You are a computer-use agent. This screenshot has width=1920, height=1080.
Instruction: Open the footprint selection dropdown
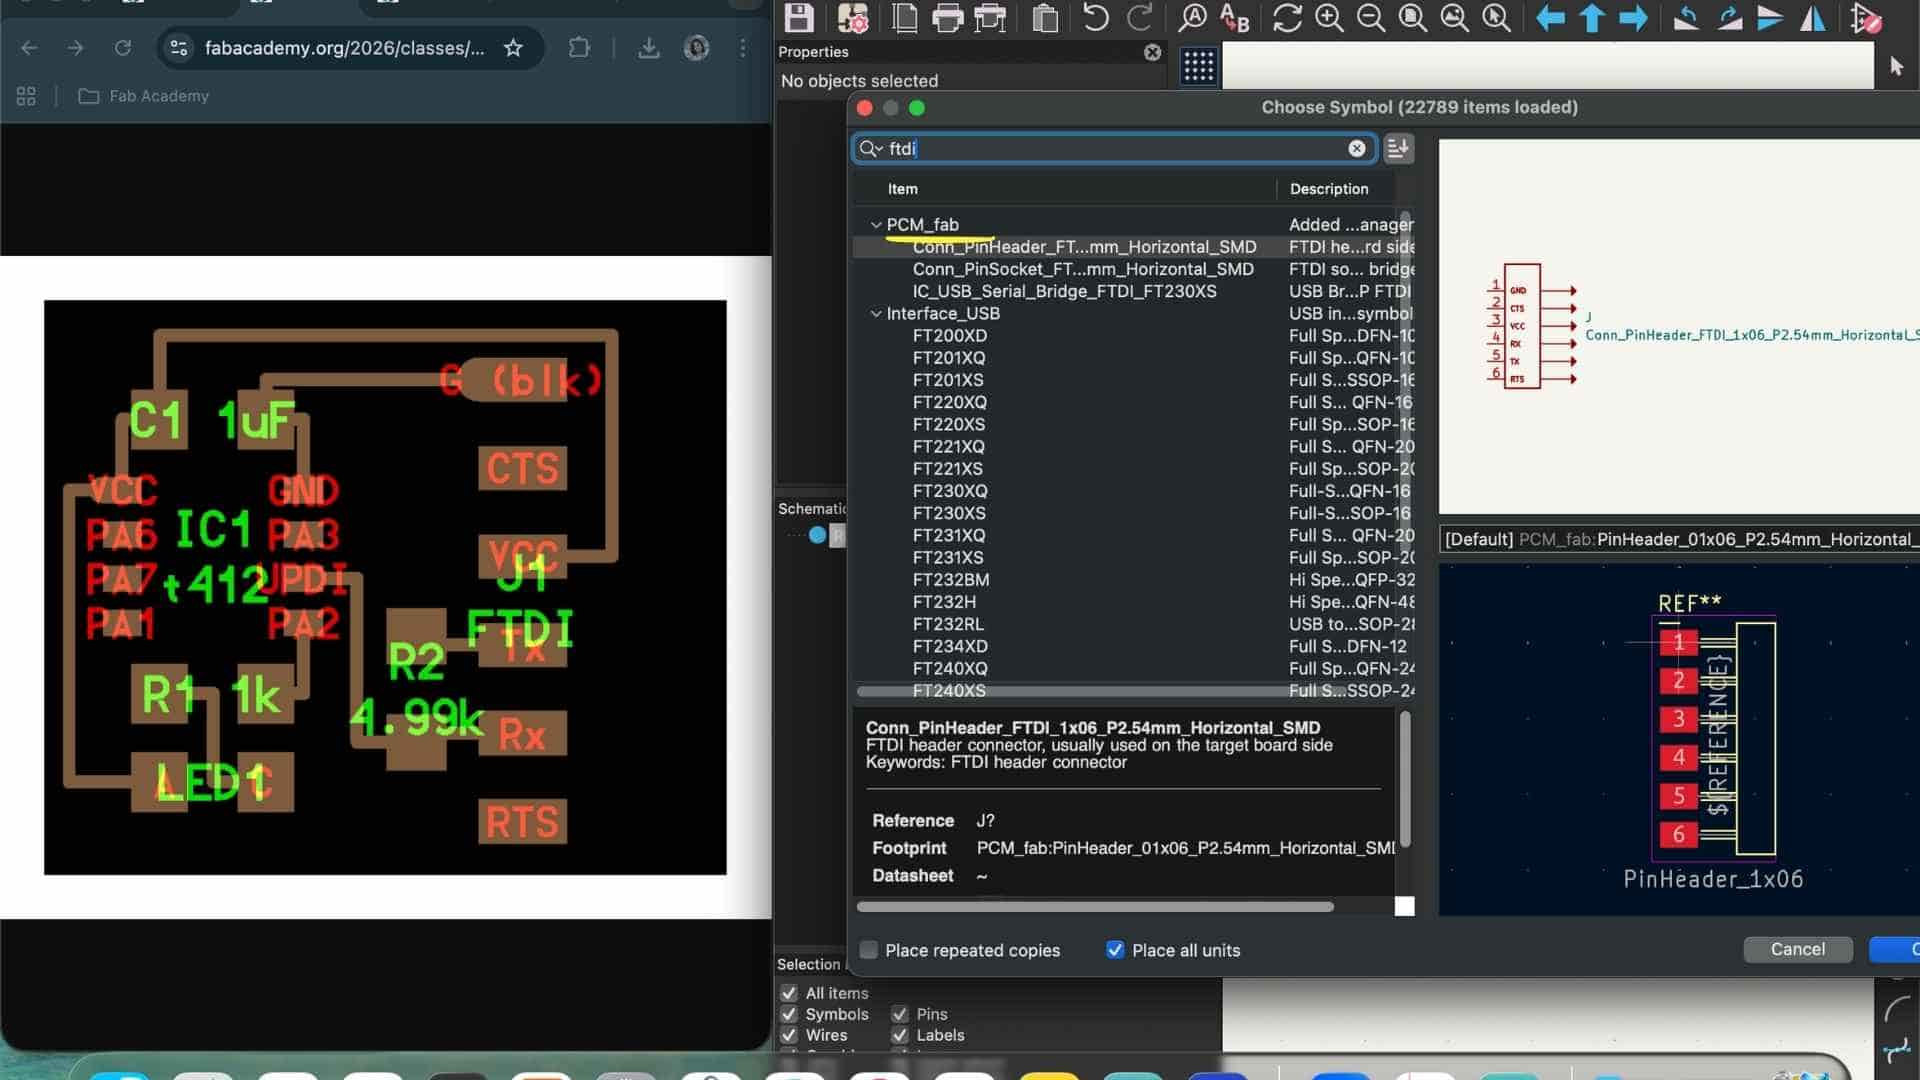1680,539
